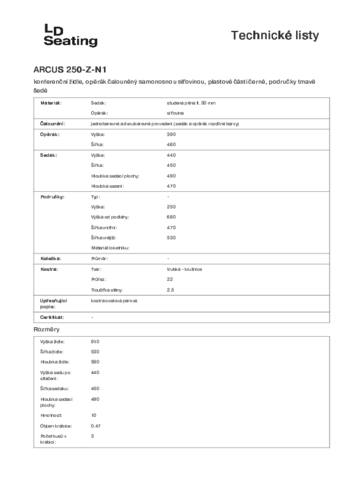
Task: Click the bold 'Opěrák:' section label
Action: click(x=50, y=134)
